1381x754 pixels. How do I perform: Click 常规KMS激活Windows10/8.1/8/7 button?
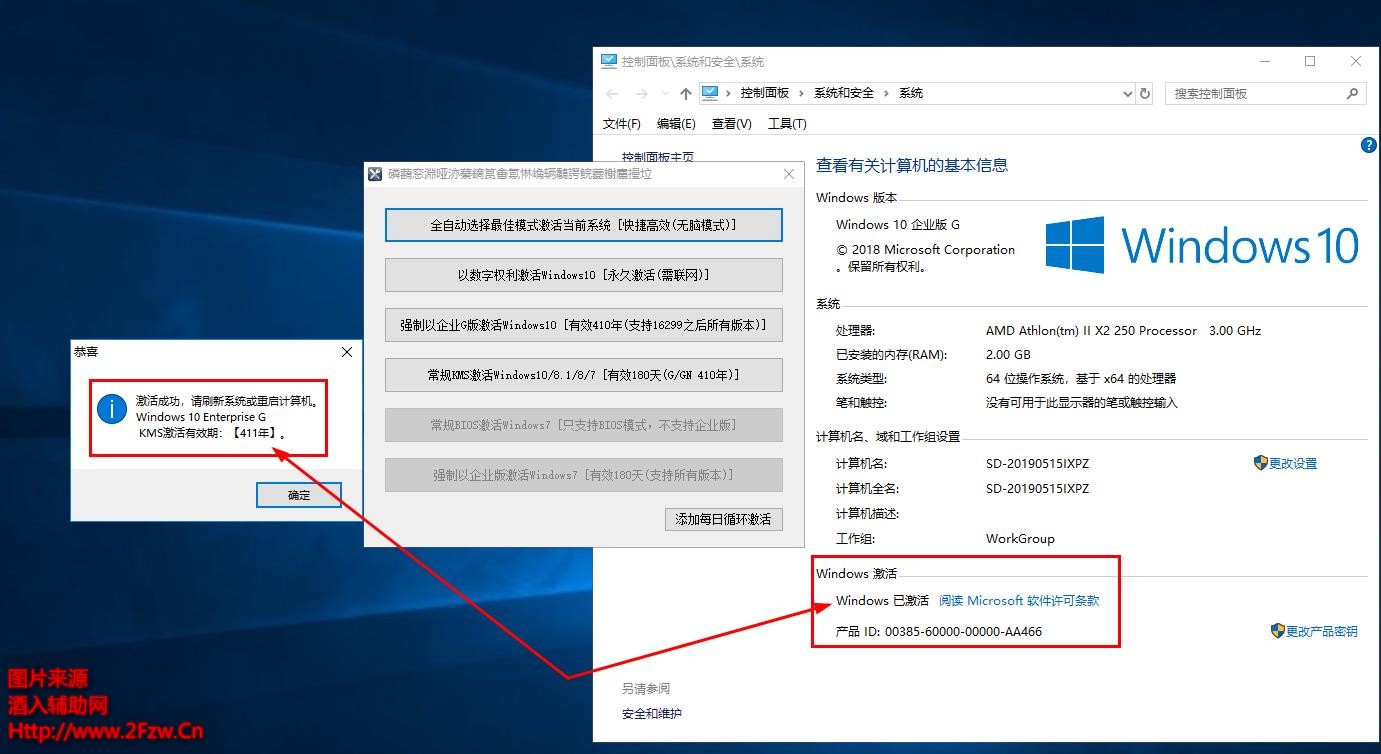583,375
